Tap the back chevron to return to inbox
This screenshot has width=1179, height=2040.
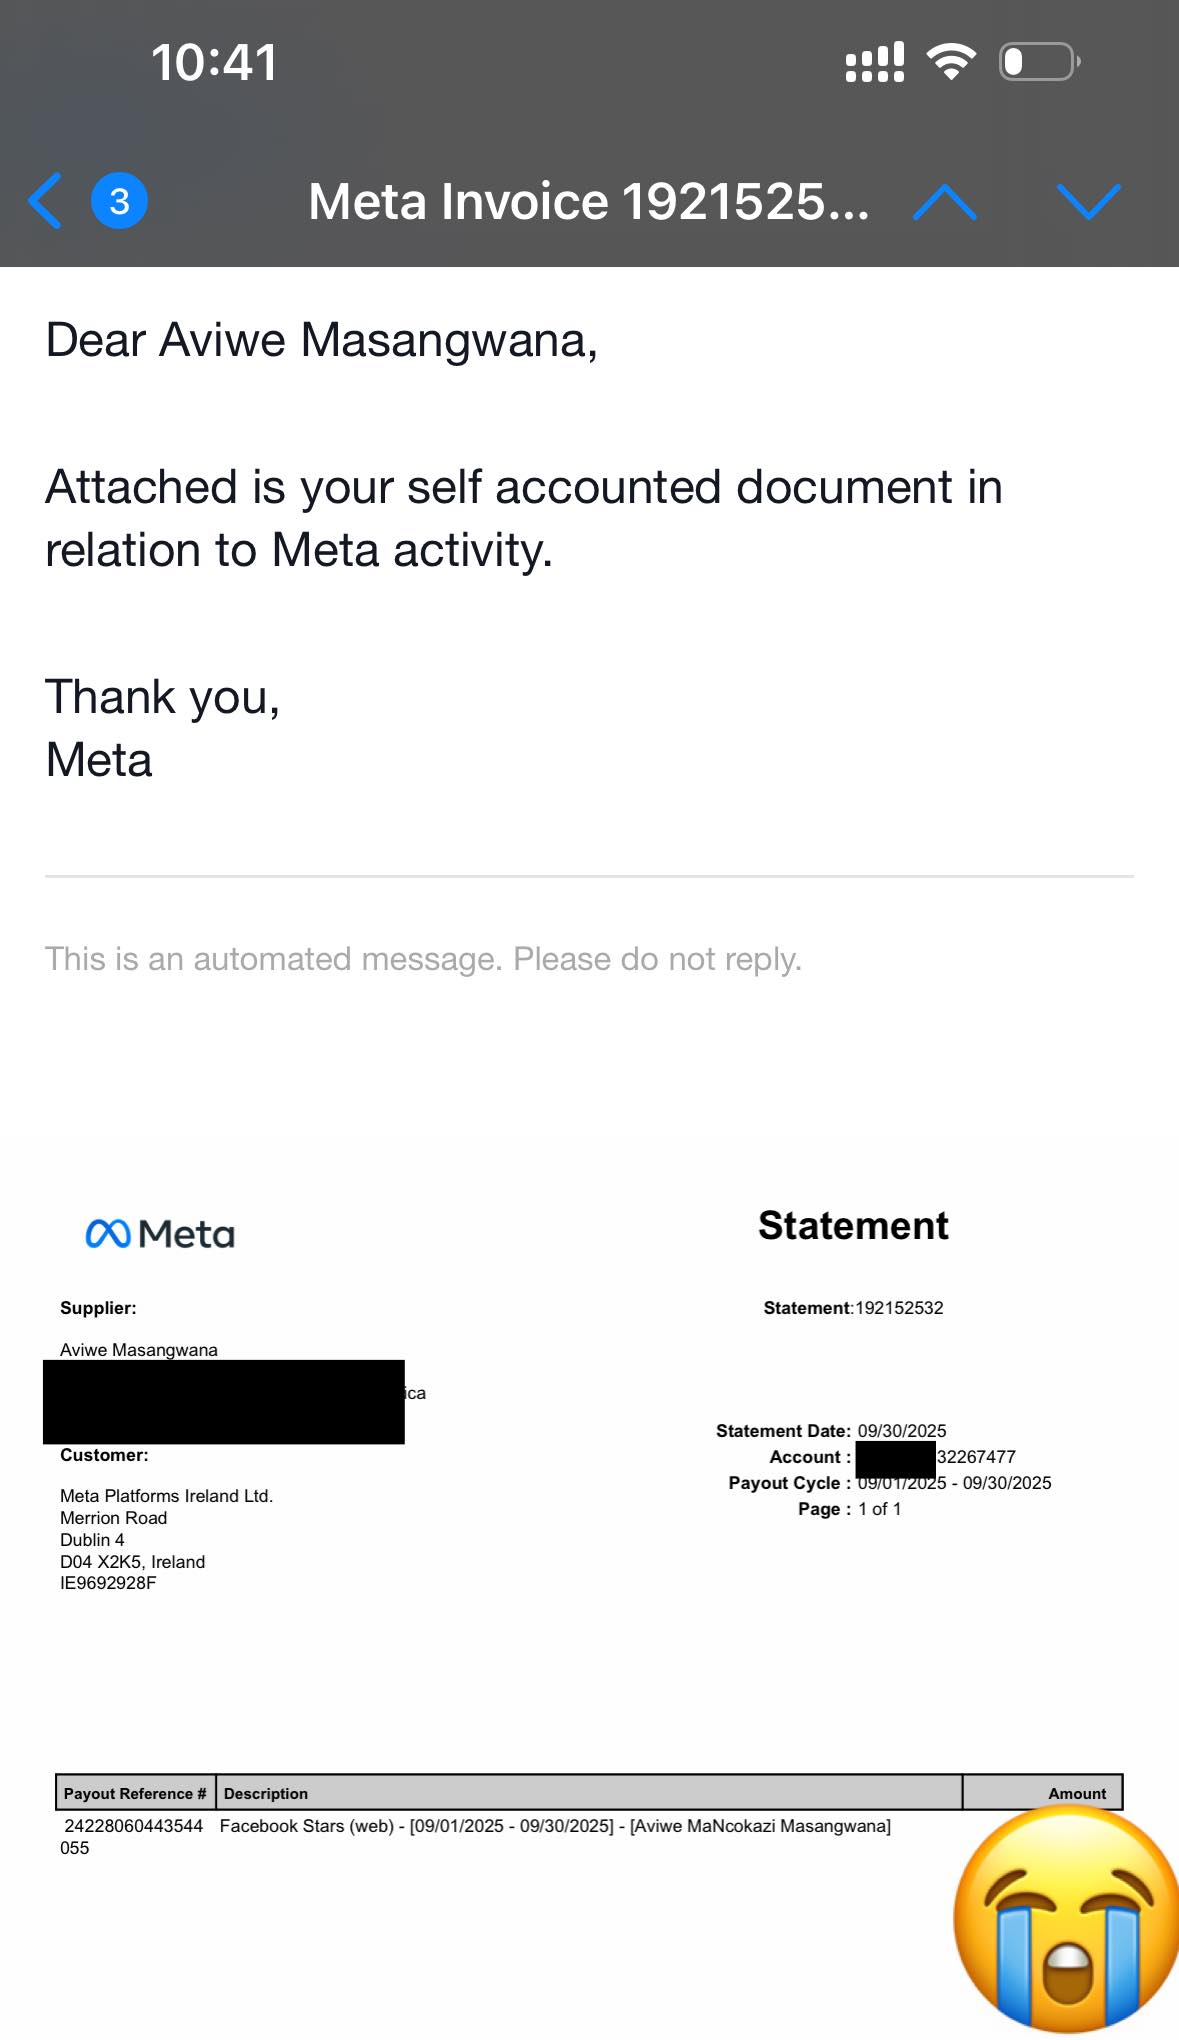[x=46, y=201]
